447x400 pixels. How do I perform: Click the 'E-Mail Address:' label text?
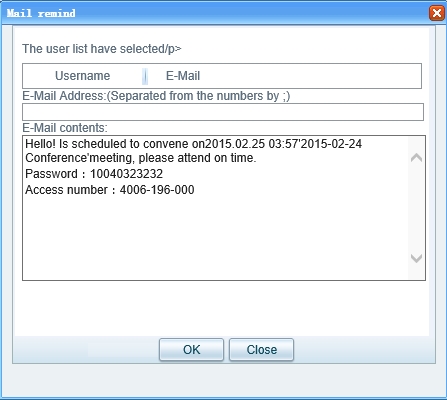click(x=64, y=96)
